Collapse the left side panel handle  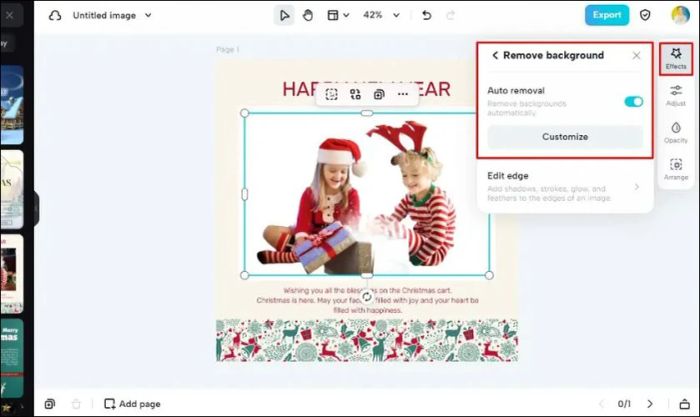click(x=36, y=208)
